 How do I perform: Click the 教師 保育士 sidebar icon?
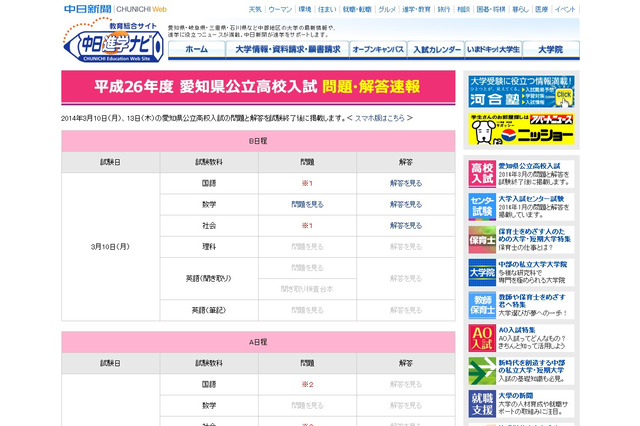click(482, 305)
